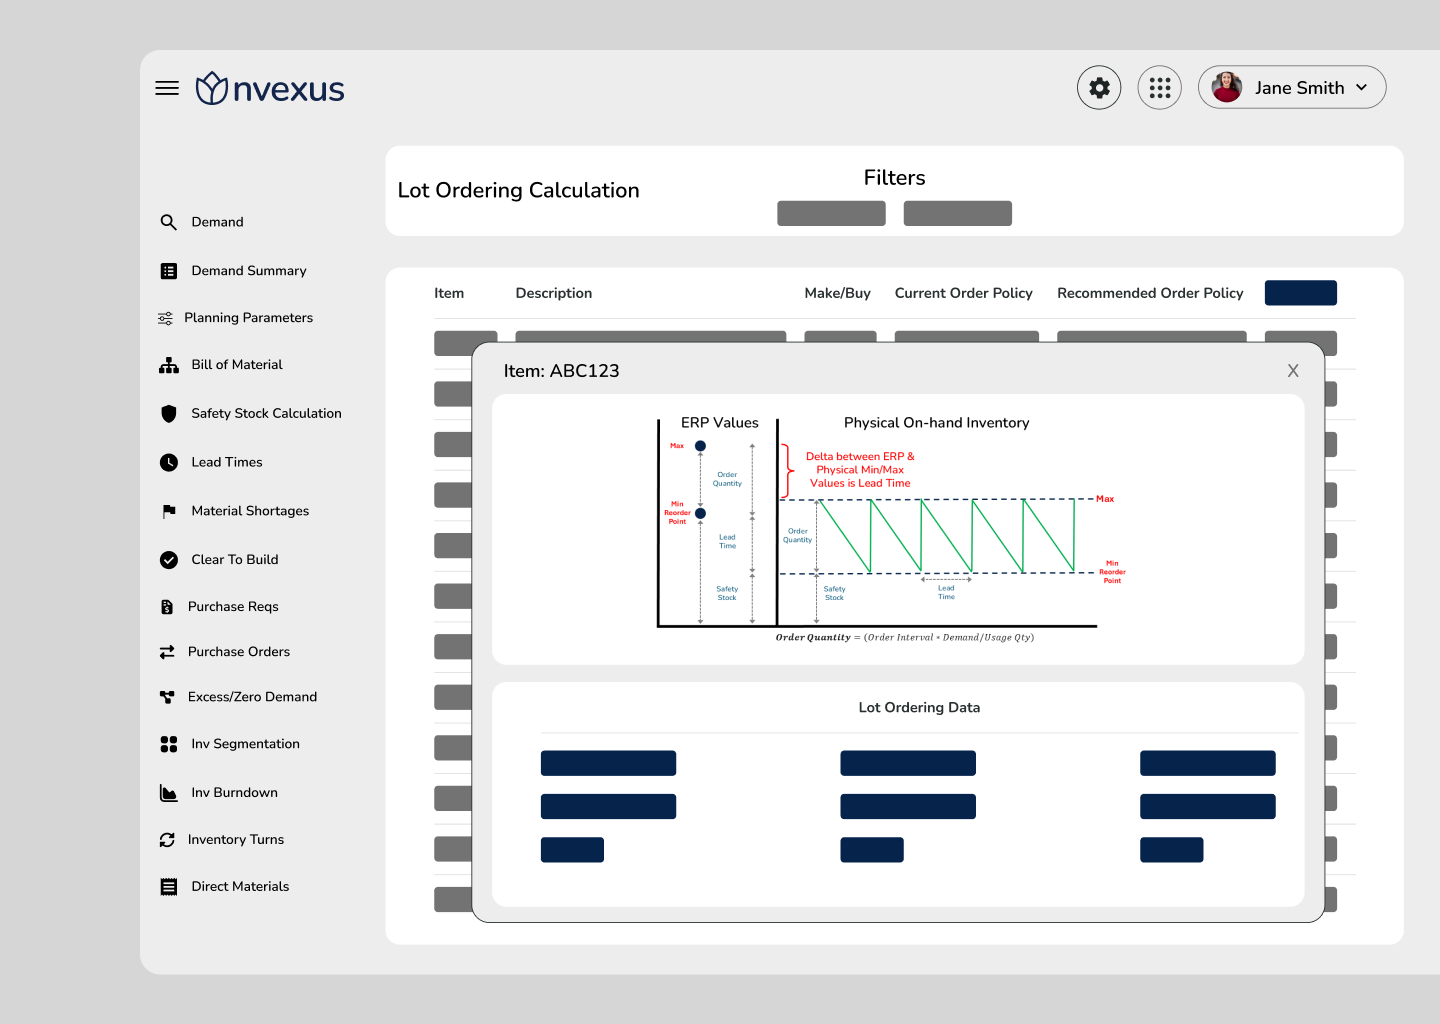Open settings gear icon

[1099, 88]
